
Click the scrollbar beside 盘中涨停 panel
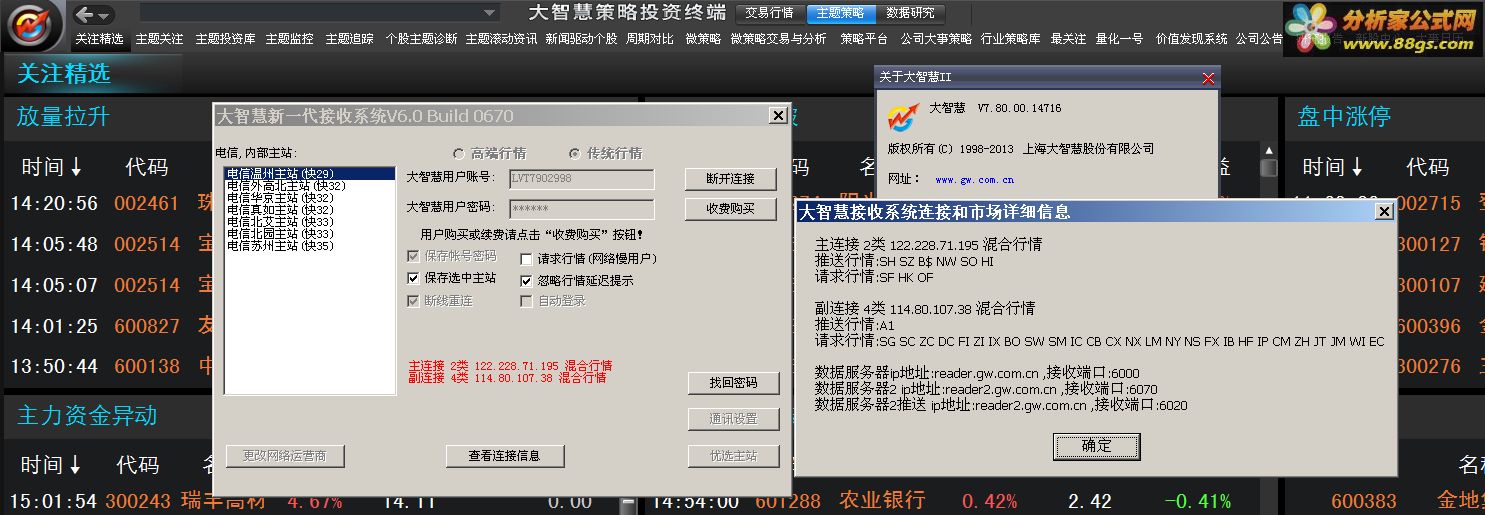(1269, 166)
